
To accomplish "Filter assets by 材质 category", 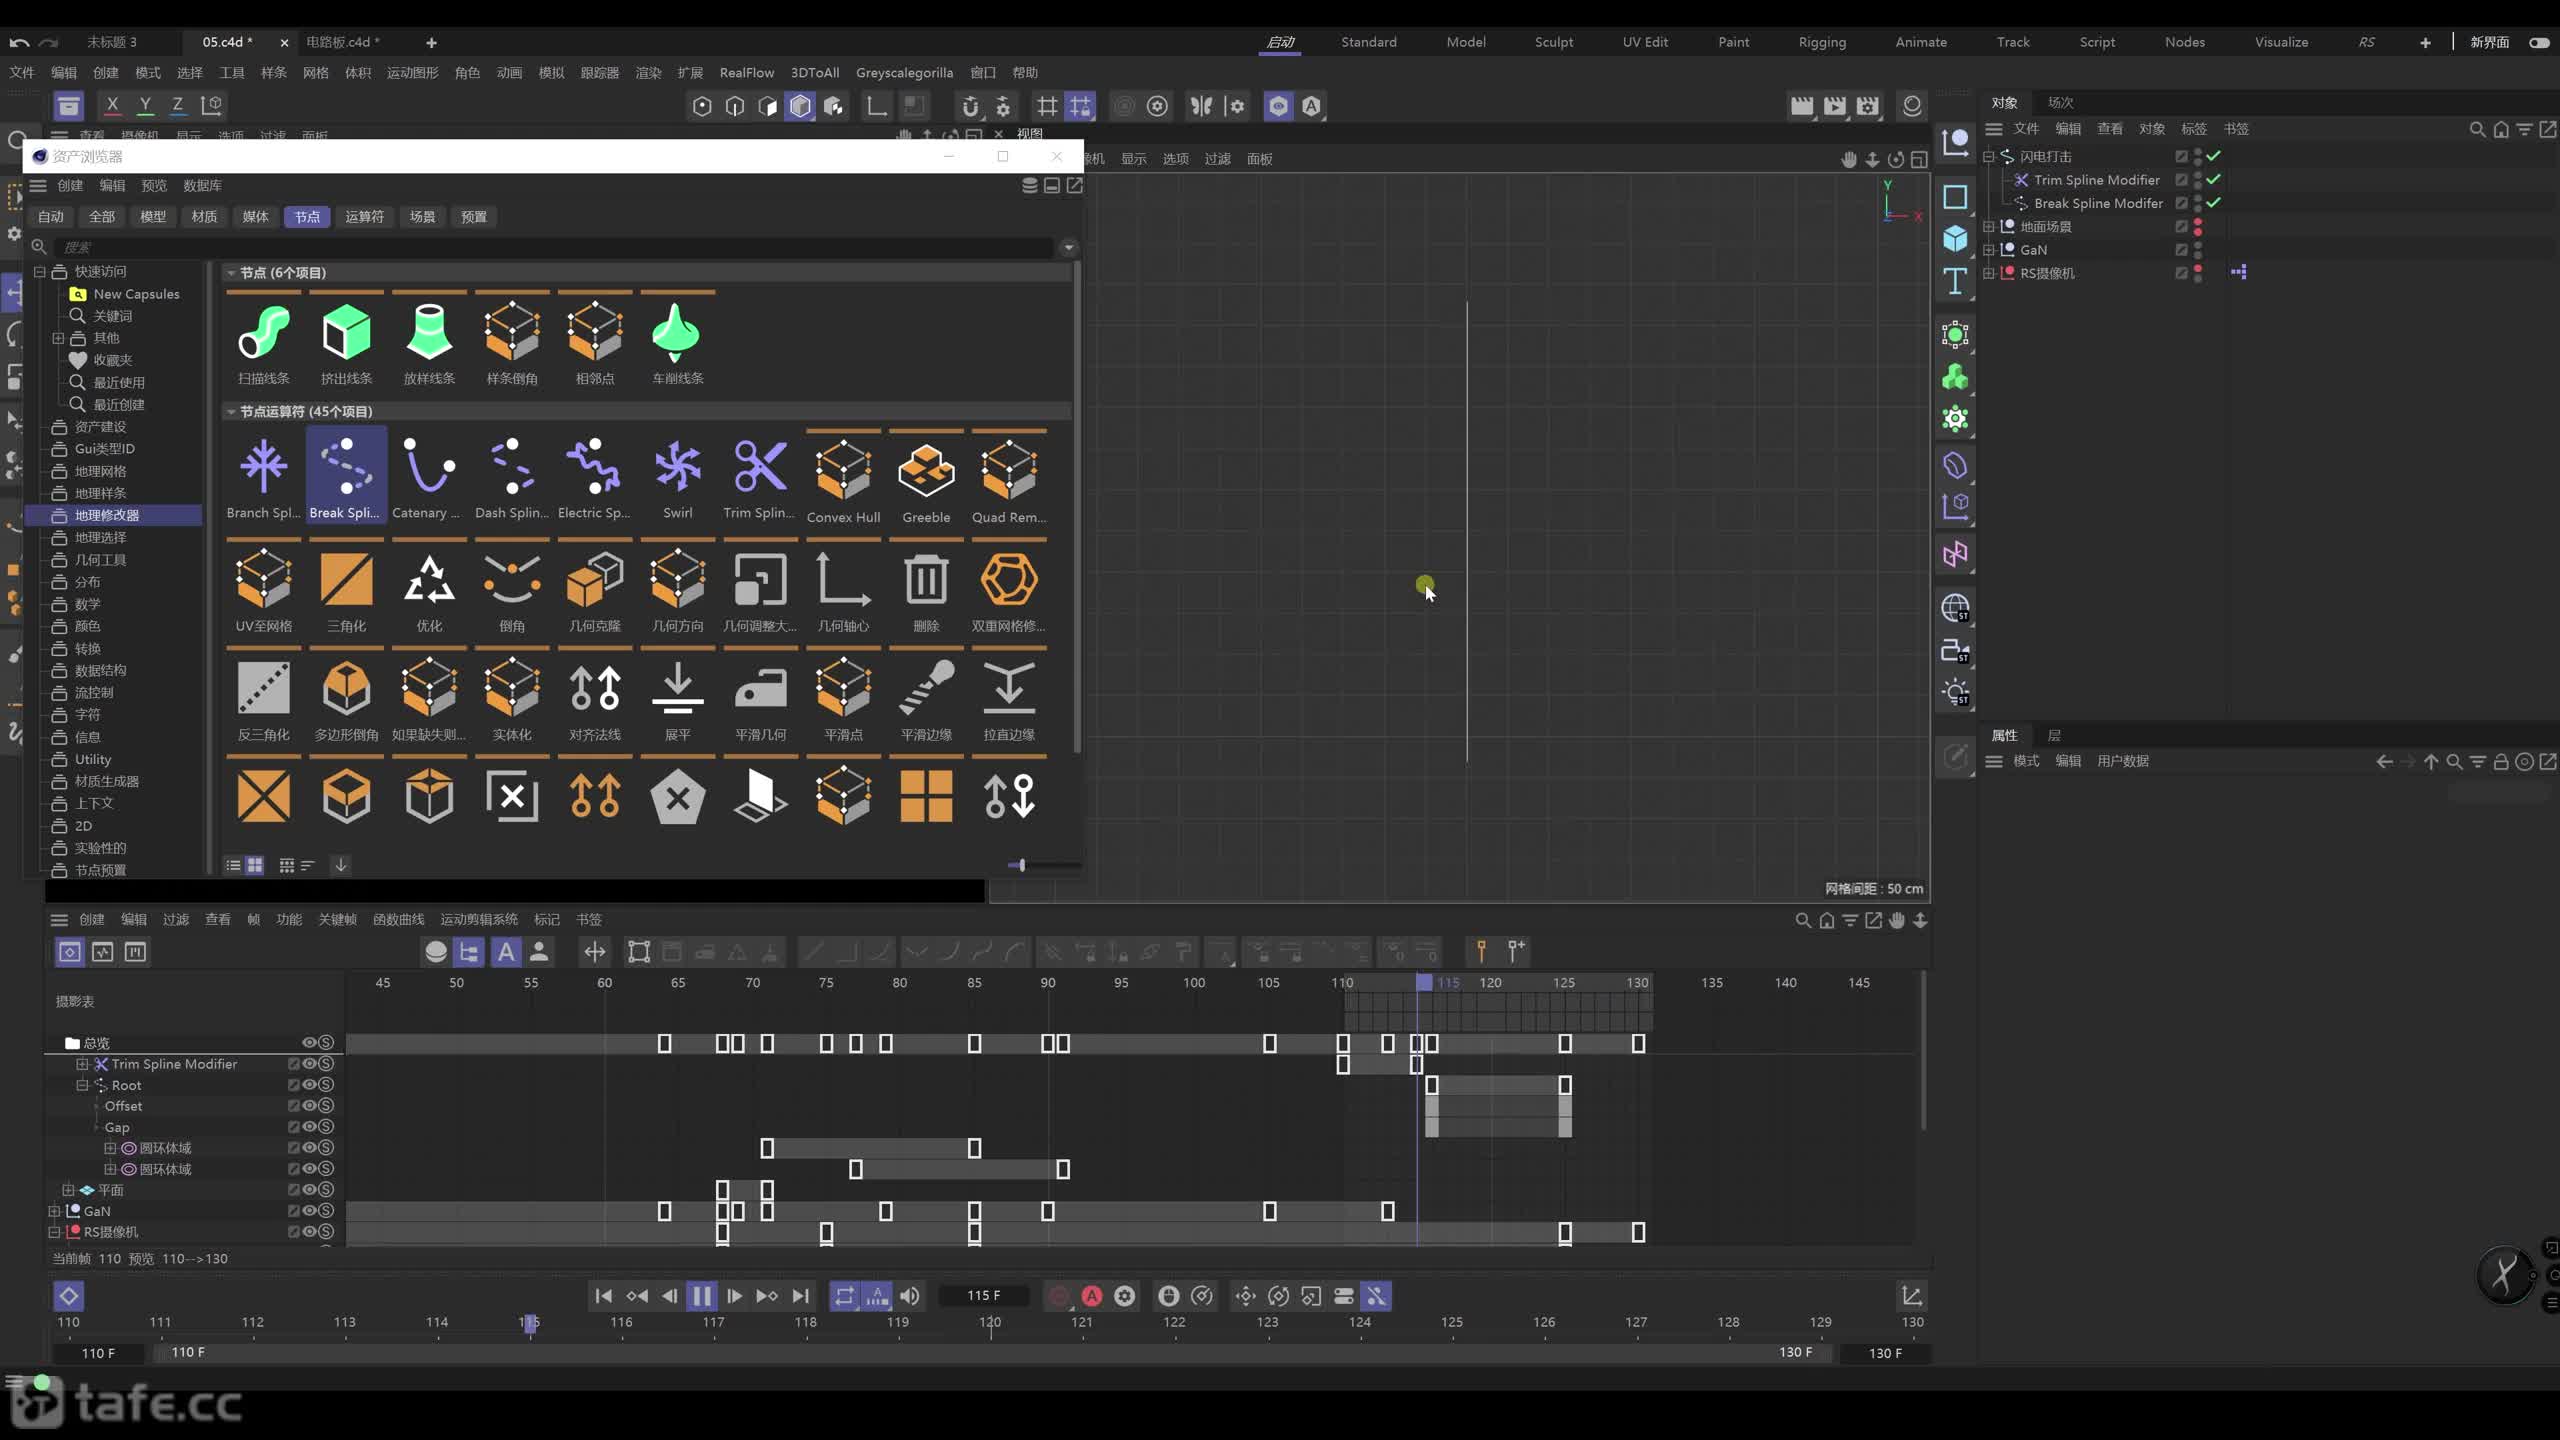I will pos(204,217).
